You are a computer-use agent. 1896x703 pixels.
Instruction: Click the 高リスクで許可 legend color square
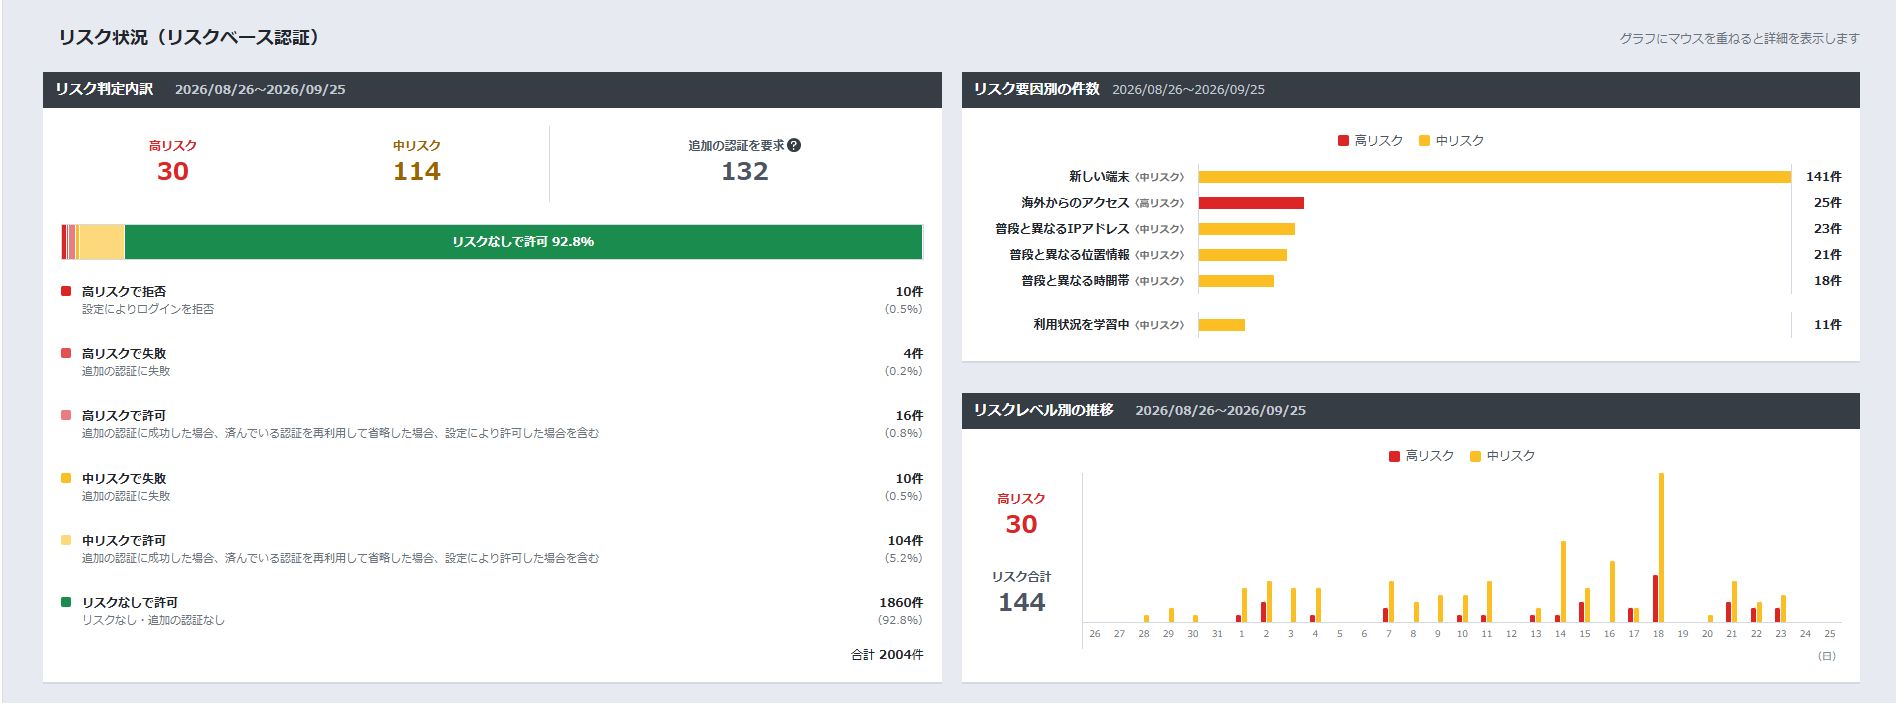pyautogui.click(x=66, y=415)
